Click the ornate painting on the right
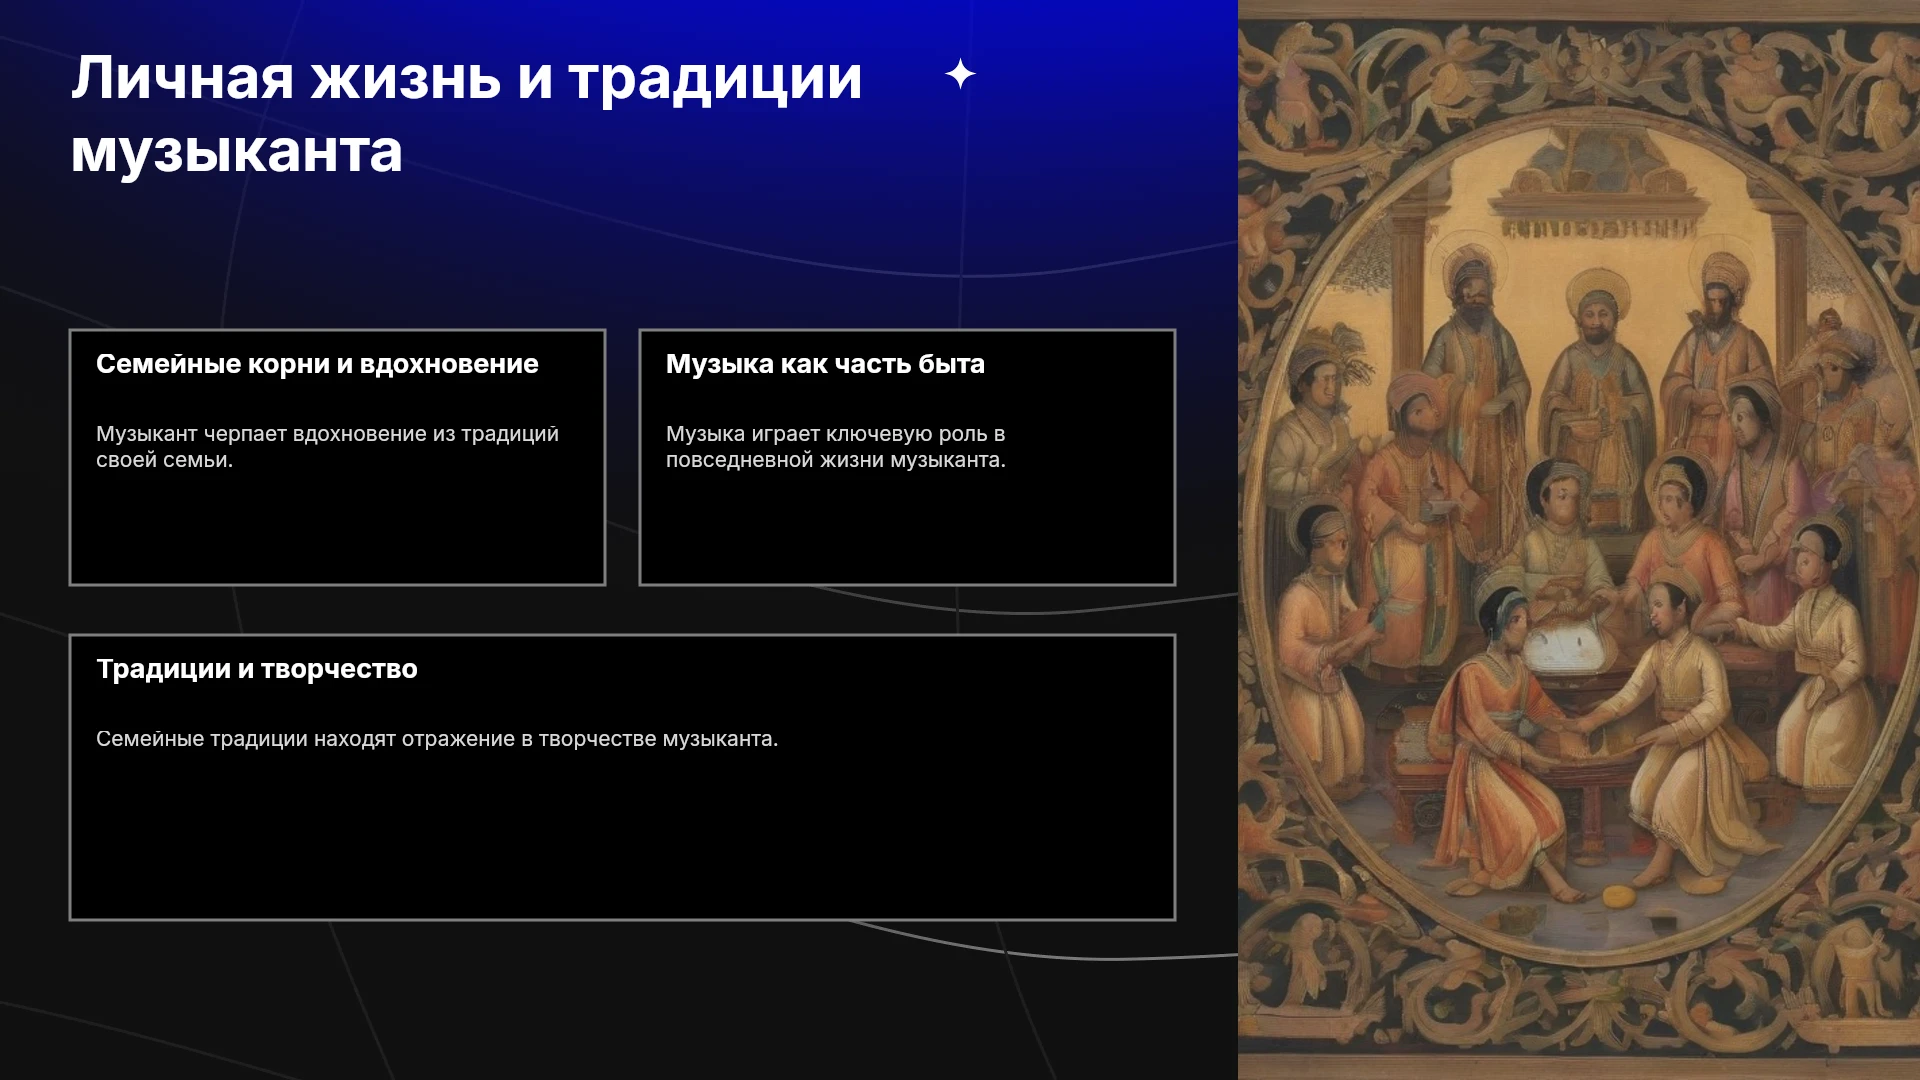 click(1579, 540)
